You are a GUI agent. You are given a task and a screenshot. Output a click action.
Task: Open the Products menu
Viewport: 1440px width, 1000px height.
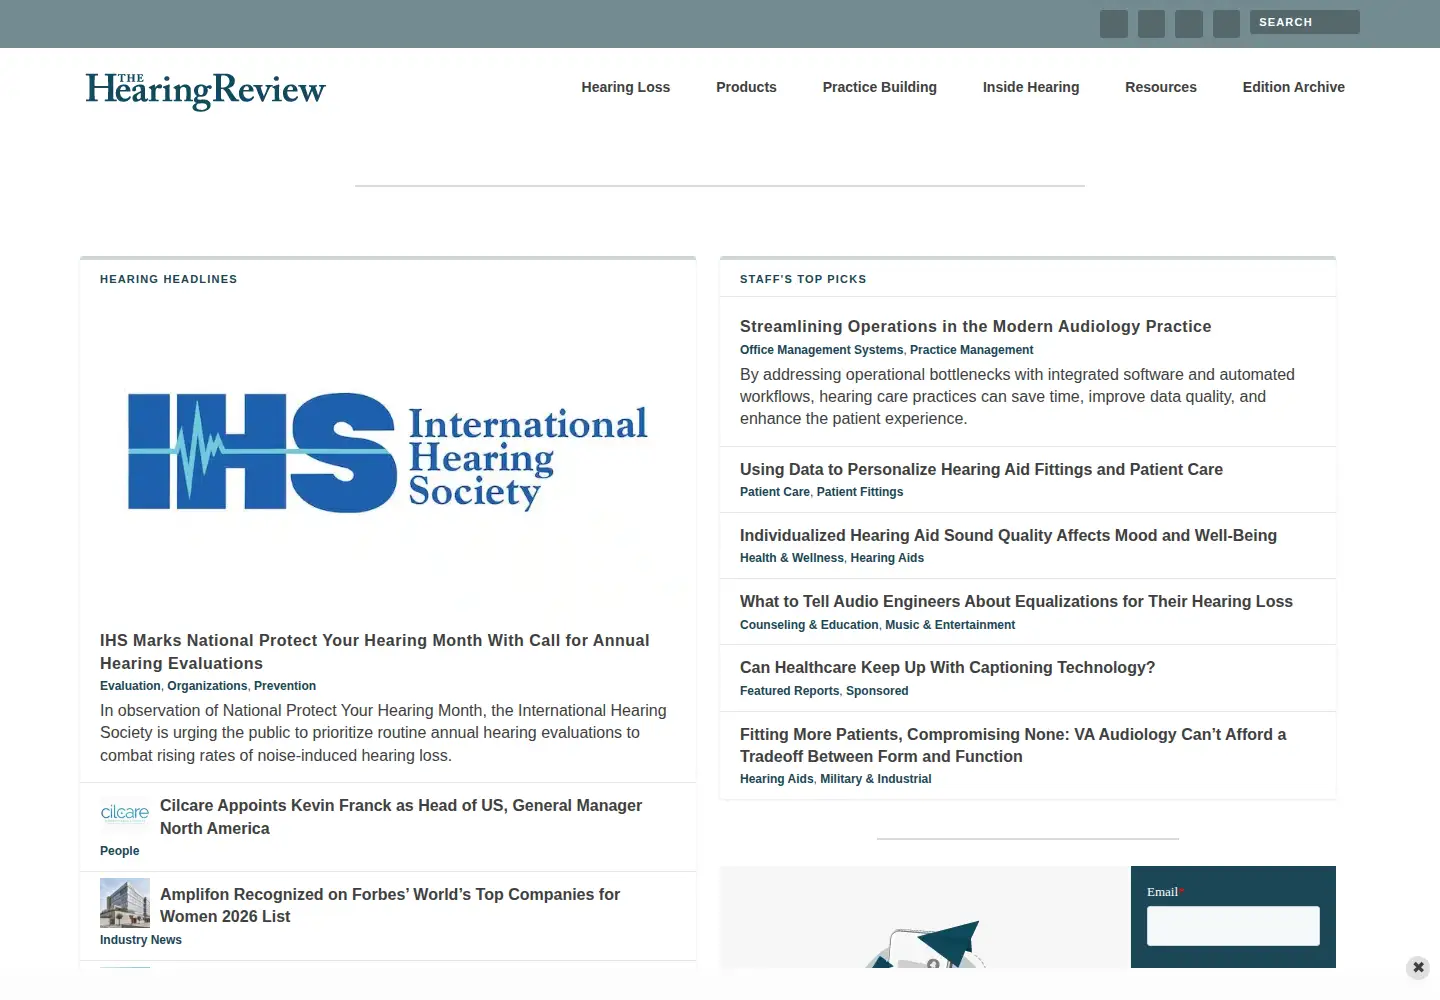point(746,87)
